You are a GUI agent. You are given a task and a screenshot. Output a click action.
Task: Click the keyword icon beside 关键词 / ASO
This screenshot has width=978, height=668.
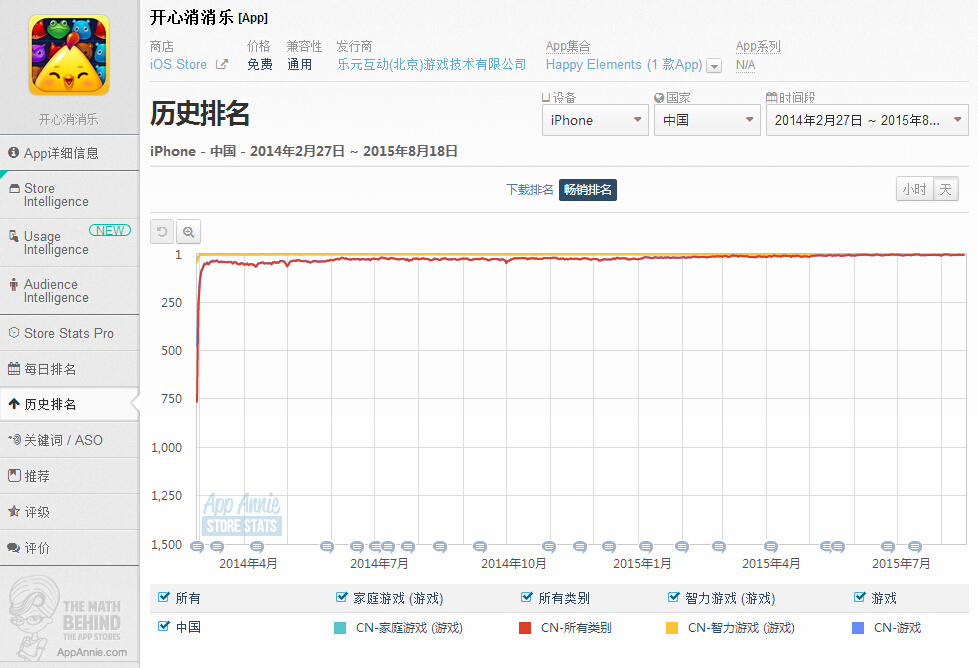[x=14, y=439]
